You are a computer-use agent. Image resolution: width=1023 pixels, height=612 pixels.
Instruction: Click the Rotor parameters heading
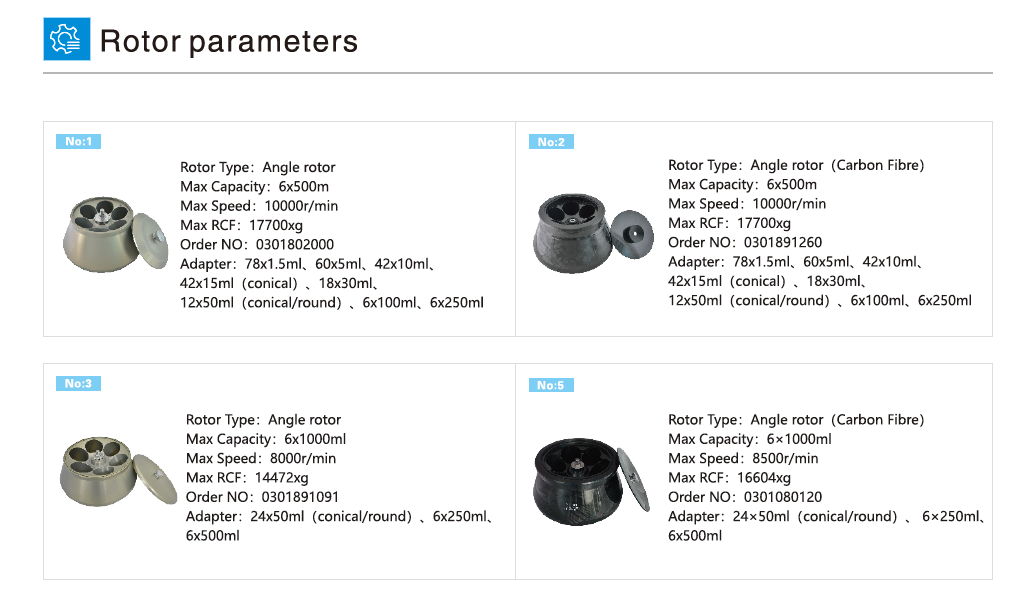[x=229, y=41]
